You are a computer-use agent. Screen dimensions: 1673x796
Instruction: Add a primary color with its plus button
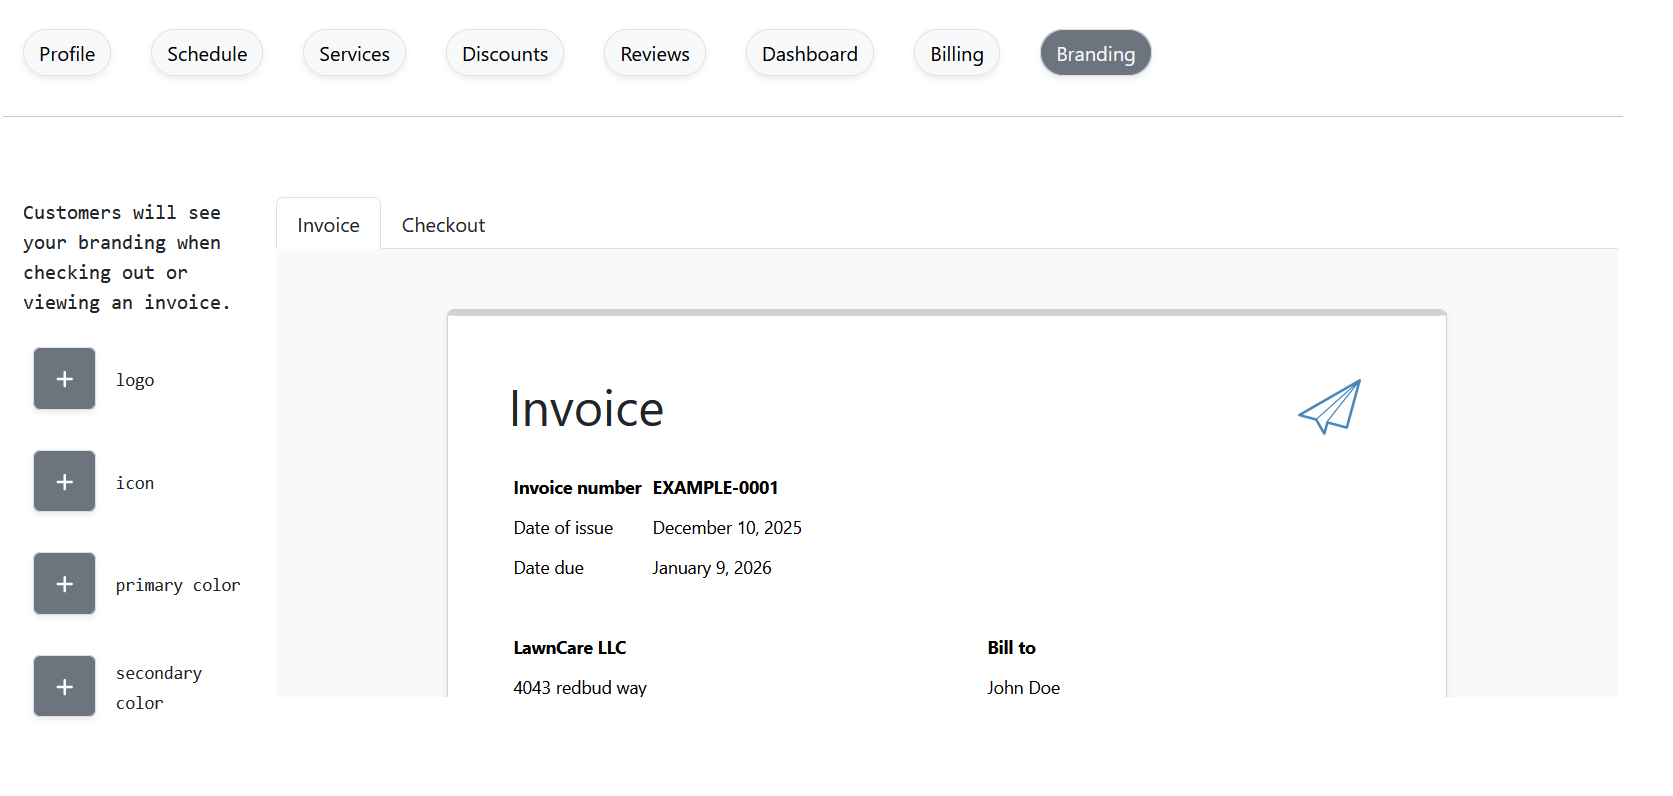(64, 584)
